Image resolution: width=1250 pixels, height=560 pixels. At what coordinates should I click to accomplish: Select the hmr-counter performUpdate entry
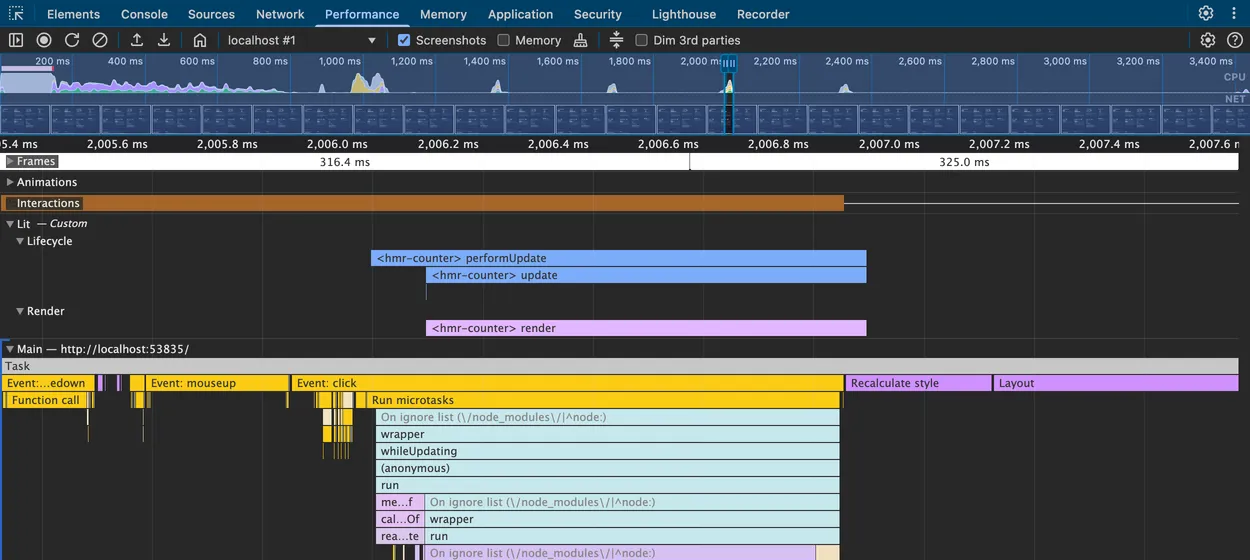point(618,258)
